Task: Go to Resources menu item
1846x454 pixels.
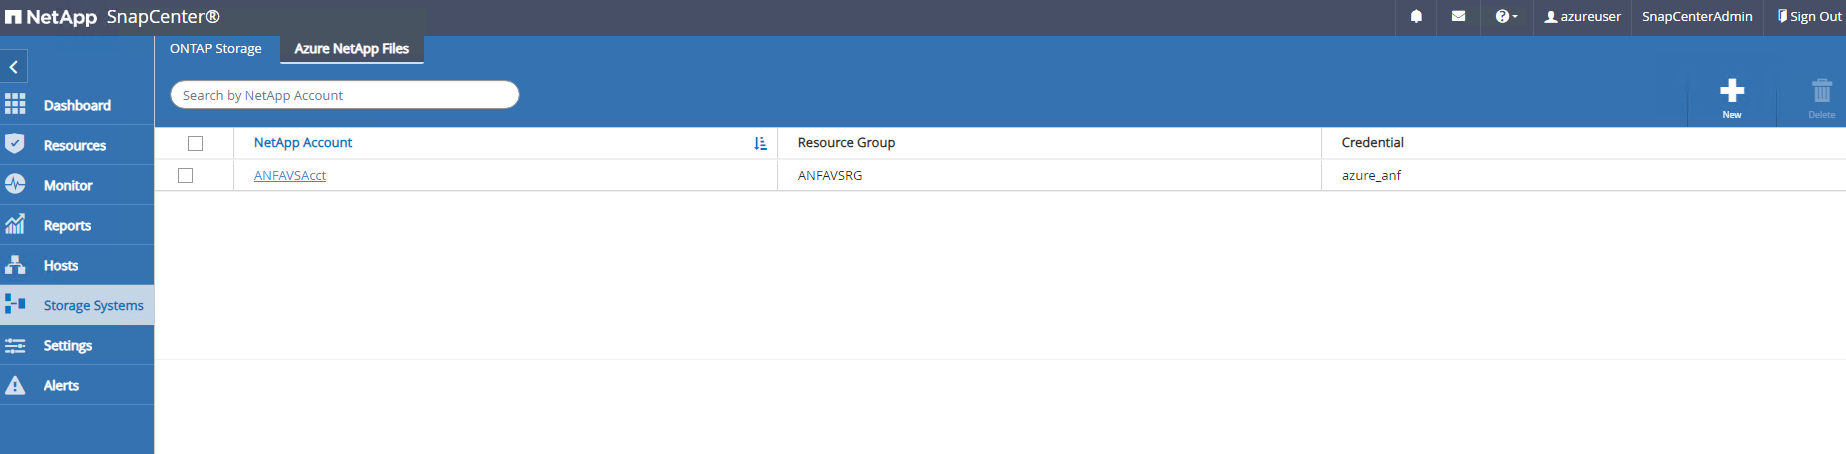Action: (75, 145)
